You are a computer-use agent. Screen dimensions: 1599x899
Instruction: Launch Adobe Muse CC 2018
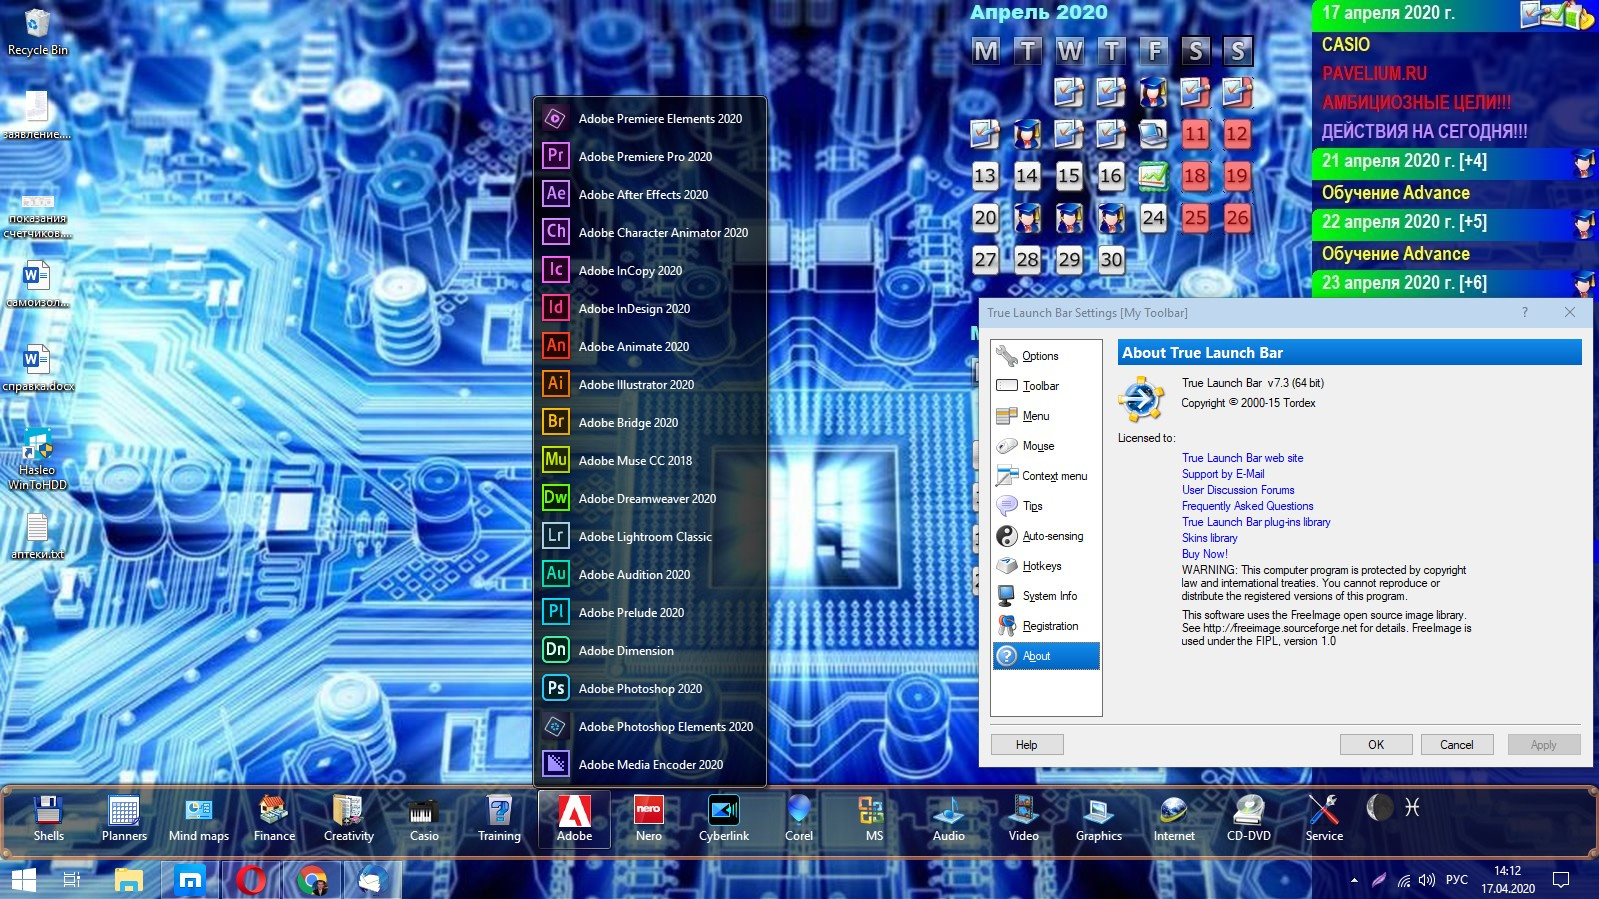(650, 460)
